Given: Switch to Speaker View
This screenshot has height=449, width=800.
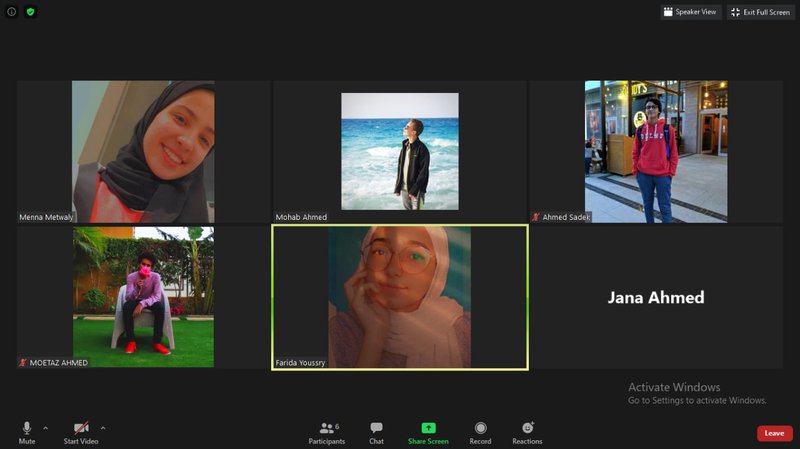Looking at the screenshot, I should tap(690, 12).
